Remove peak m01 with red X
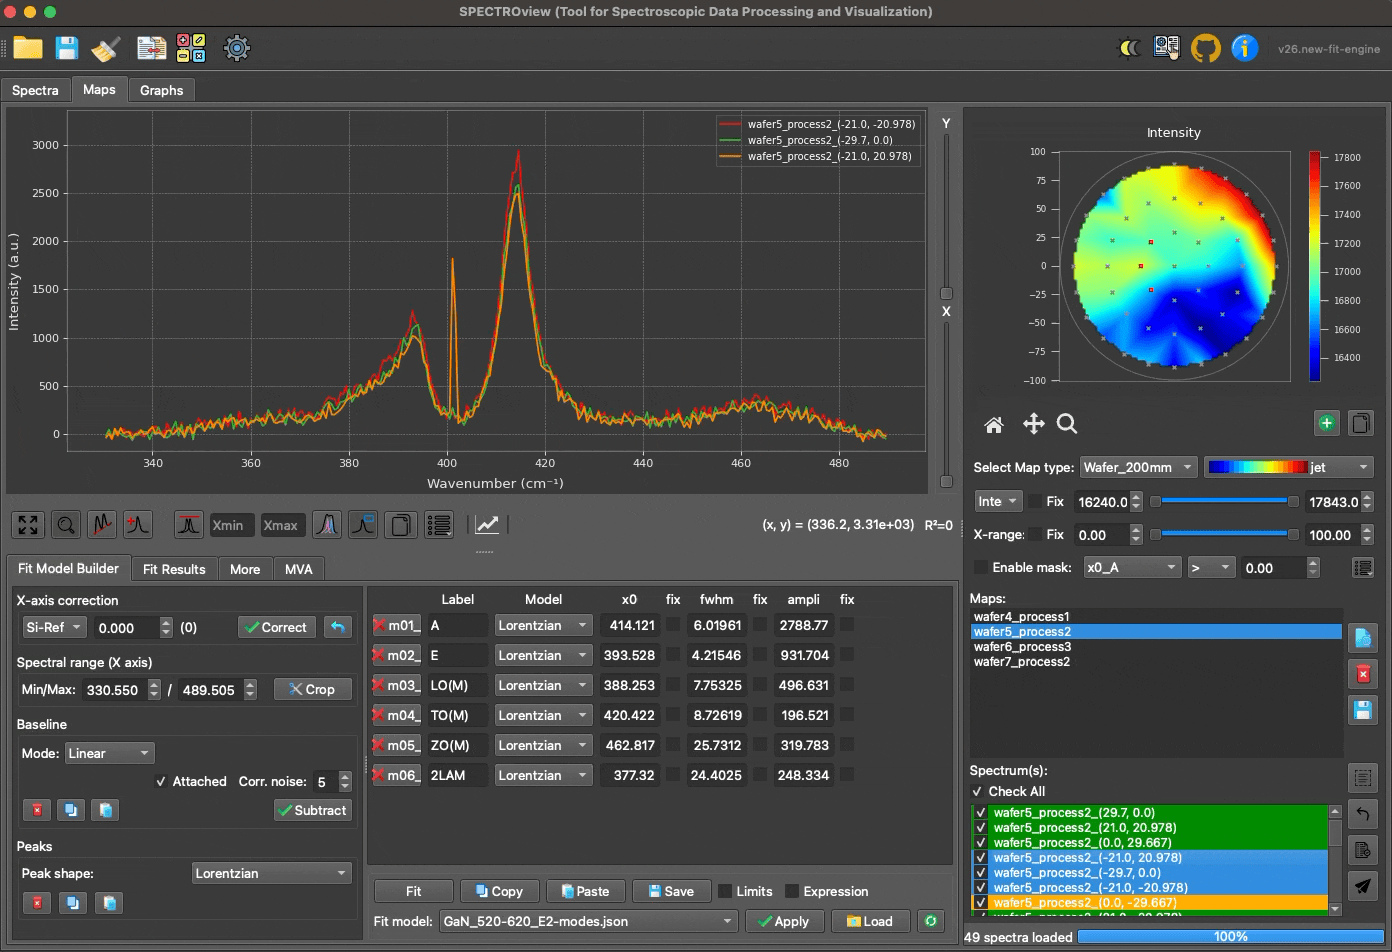 tap(380, 625)
